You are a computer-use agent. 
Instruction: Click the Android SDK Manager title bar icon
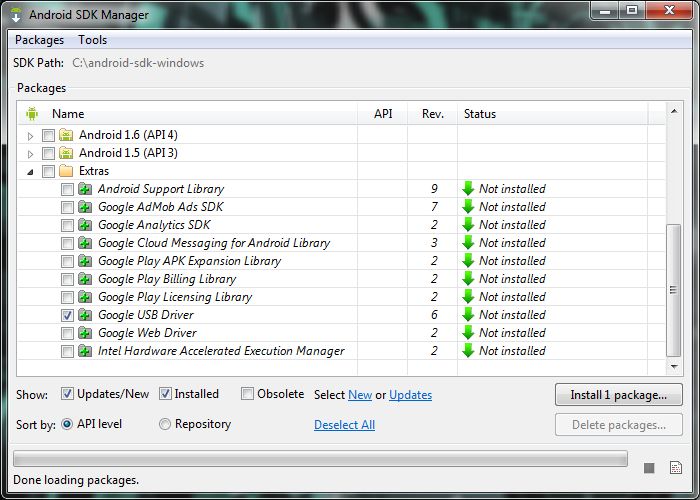click(16, 14)
